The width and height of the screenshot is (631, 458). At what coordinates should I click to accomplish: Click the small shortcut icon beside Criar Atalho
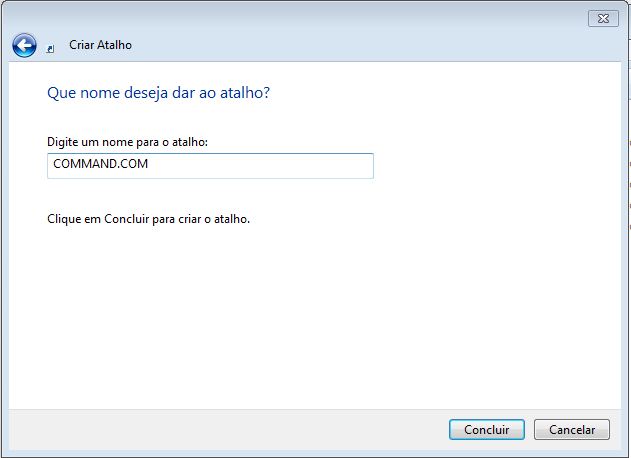click(50, 49)
